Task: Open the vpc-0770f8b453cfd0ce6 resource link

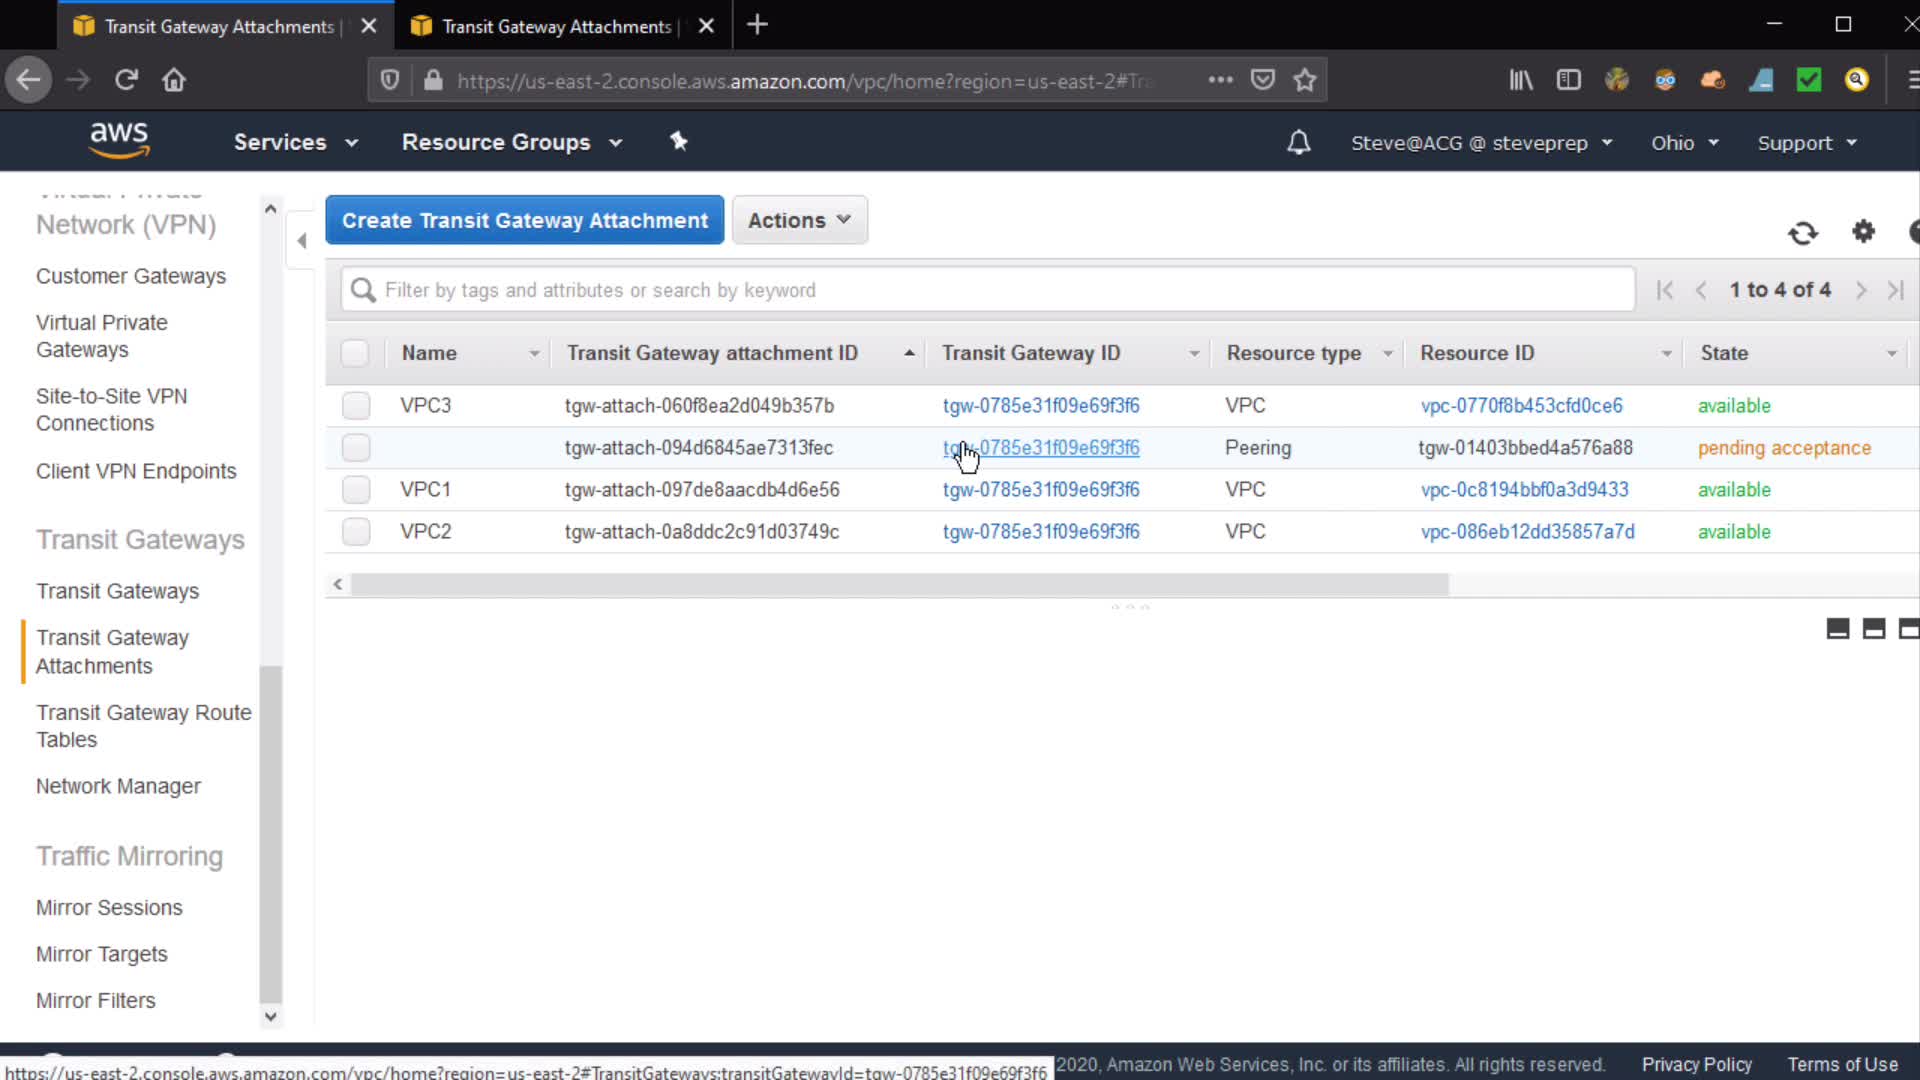Action: (1521, 406)
